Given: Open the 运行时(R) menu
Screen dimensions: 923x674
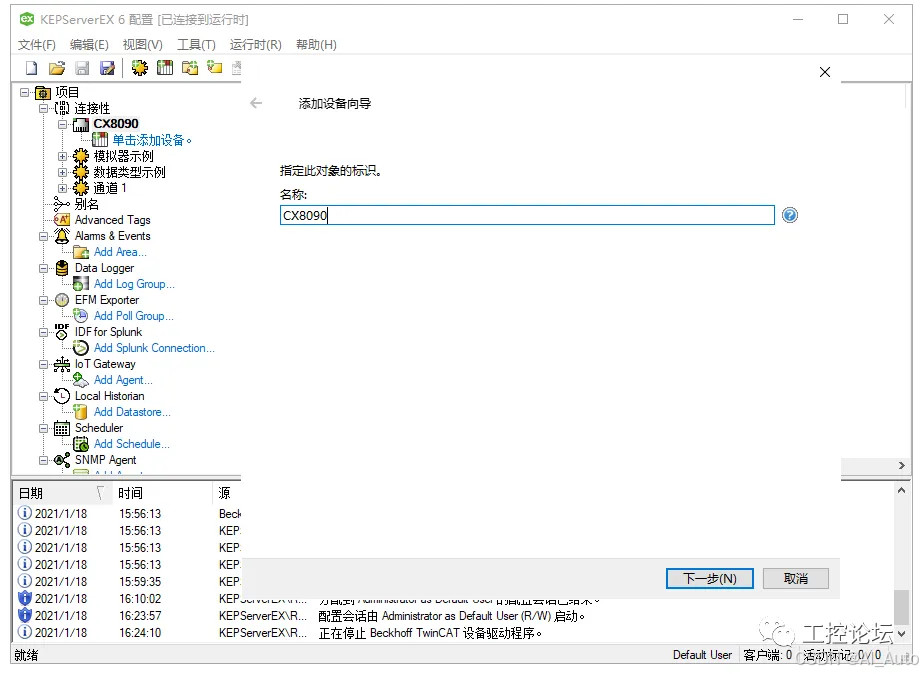Looking at the screenshot, I should (x=255, y=45).
